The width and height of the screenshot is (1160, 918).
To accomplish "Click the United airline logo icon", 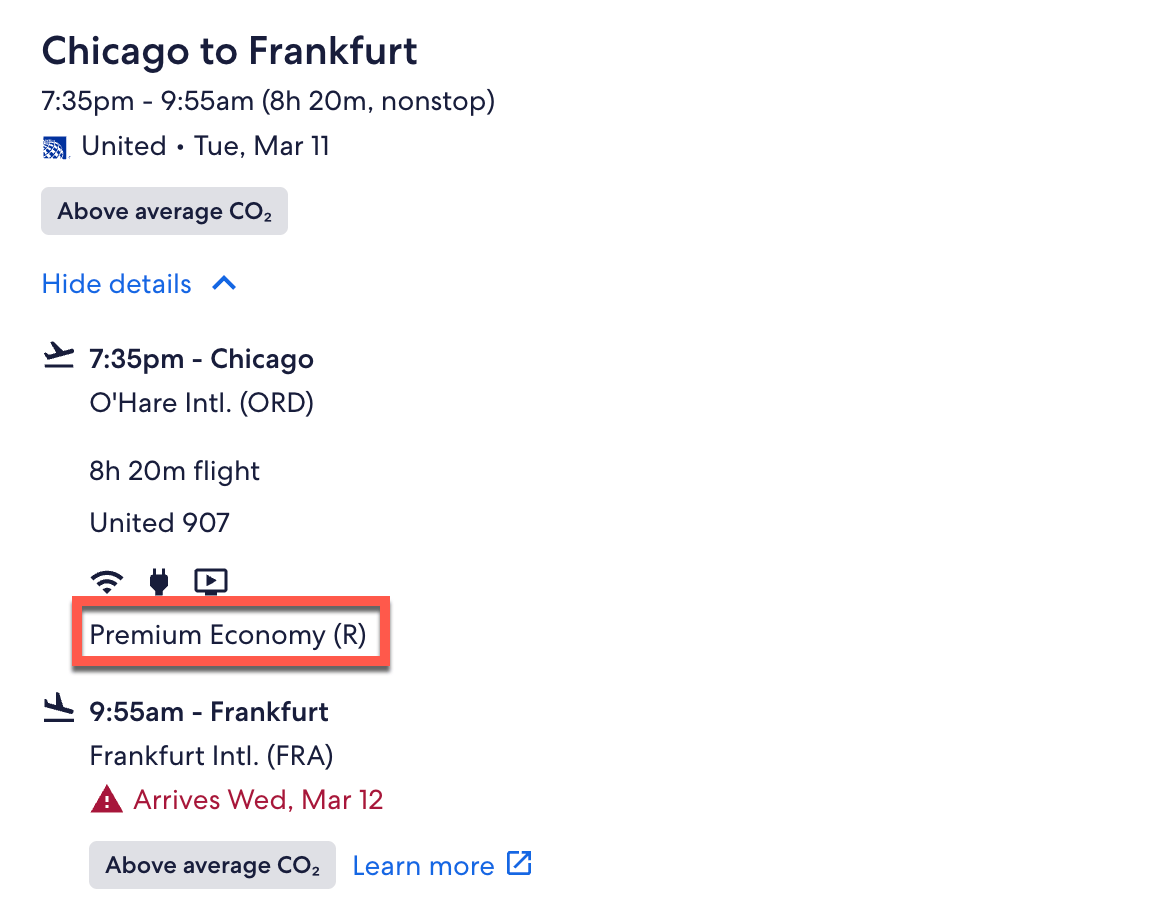I will click(55, 148).
